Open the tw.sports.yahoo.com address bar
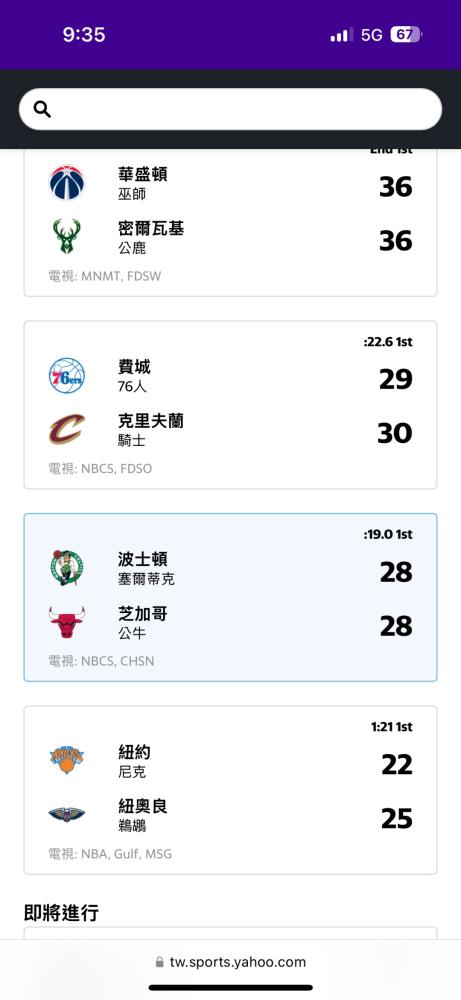The image size is (461, 1000). [x=230, y=962]
